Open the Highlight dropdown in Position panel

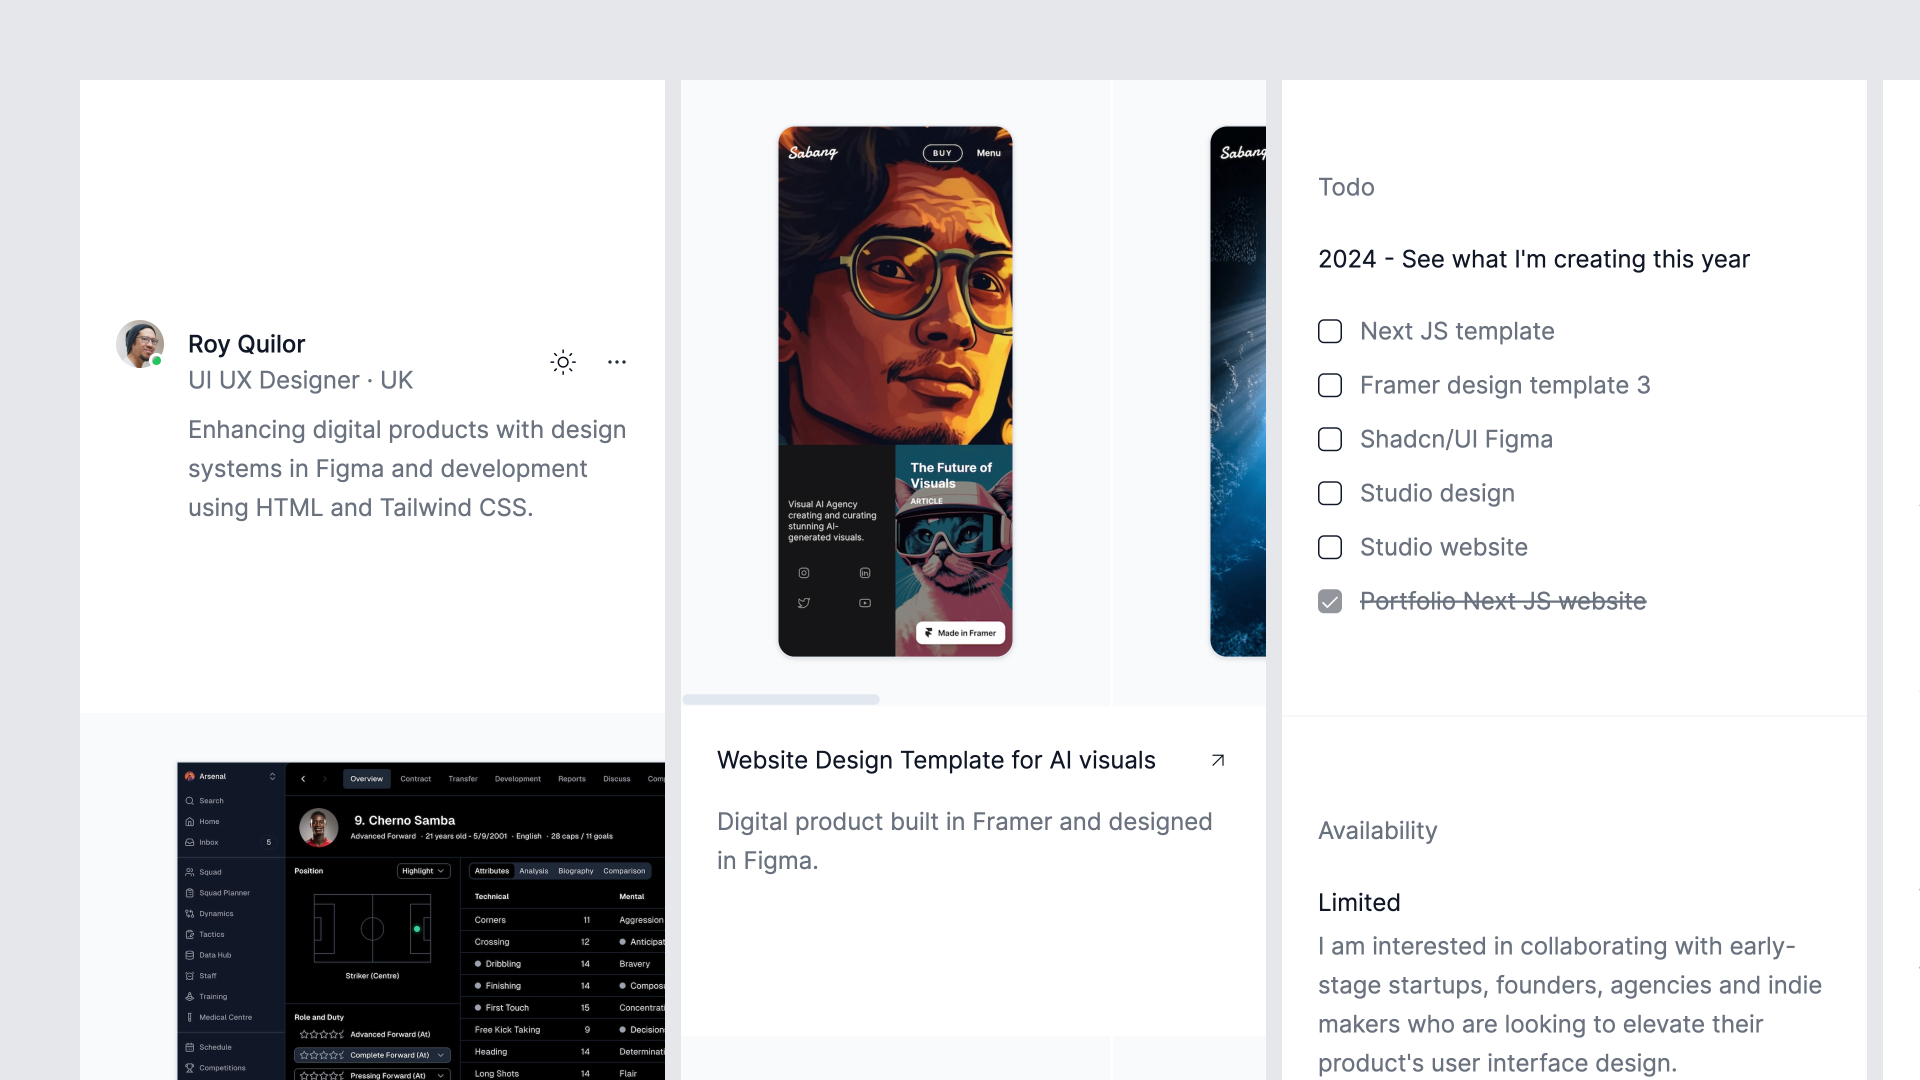point(424,871)
